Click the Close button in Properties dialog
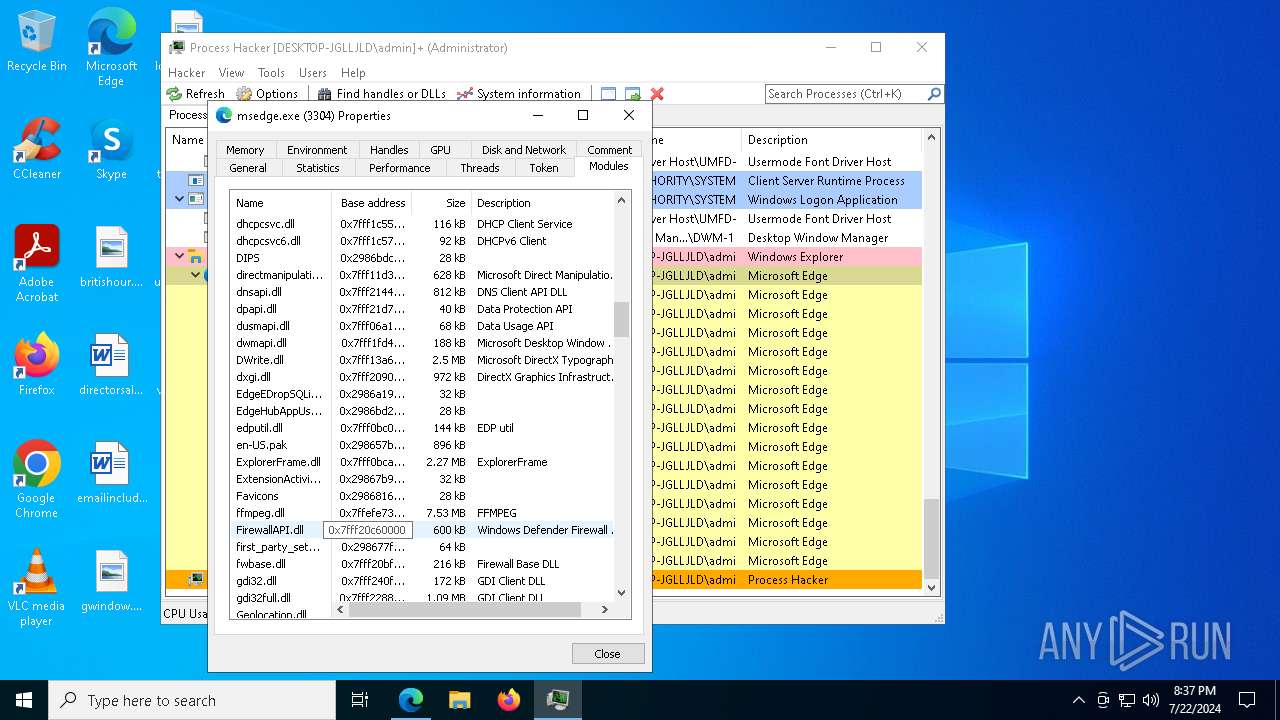Screen dimensions: 1280x720 pos(608,654)
